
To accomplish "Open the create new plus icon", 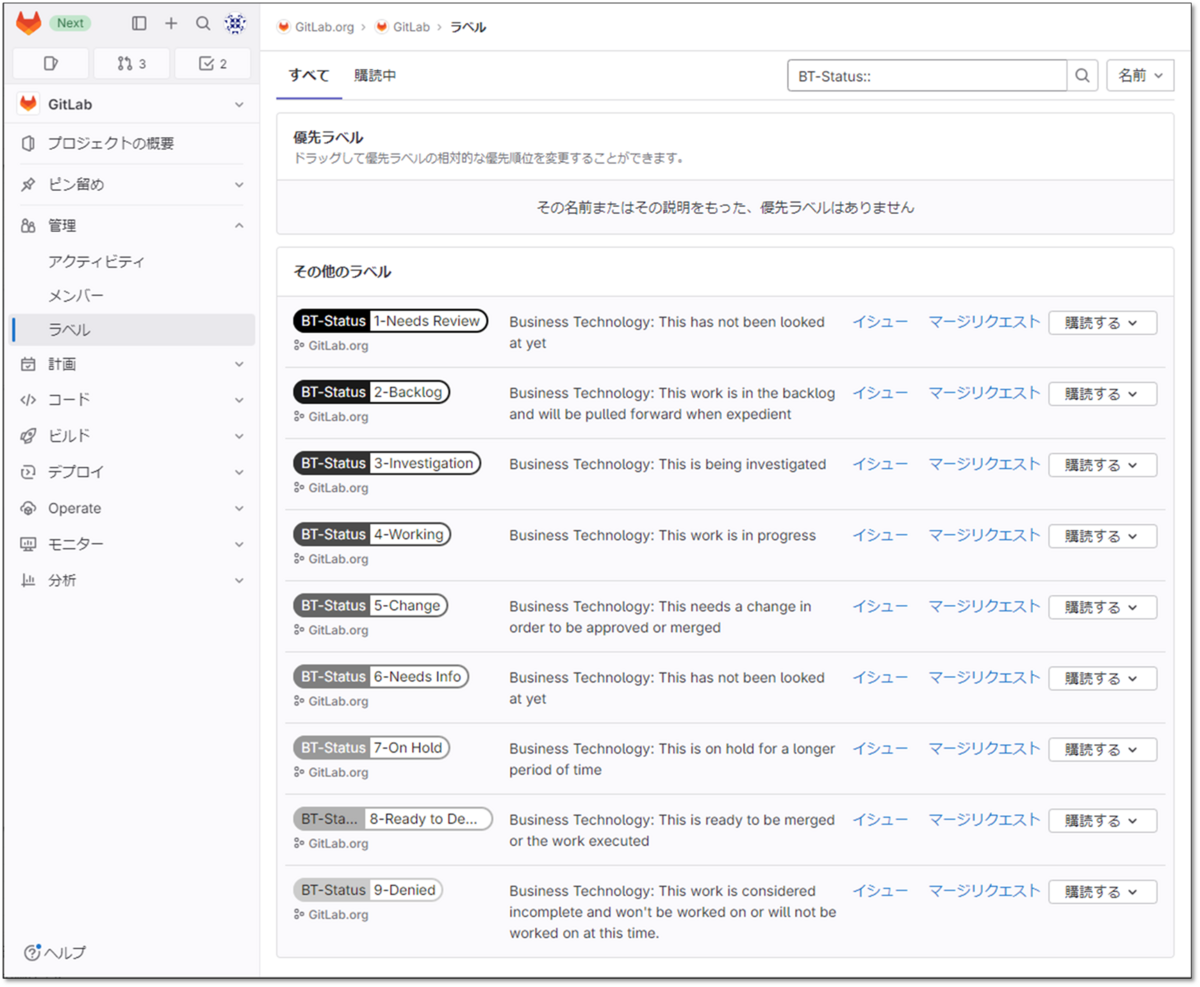I will click(171, 23).
